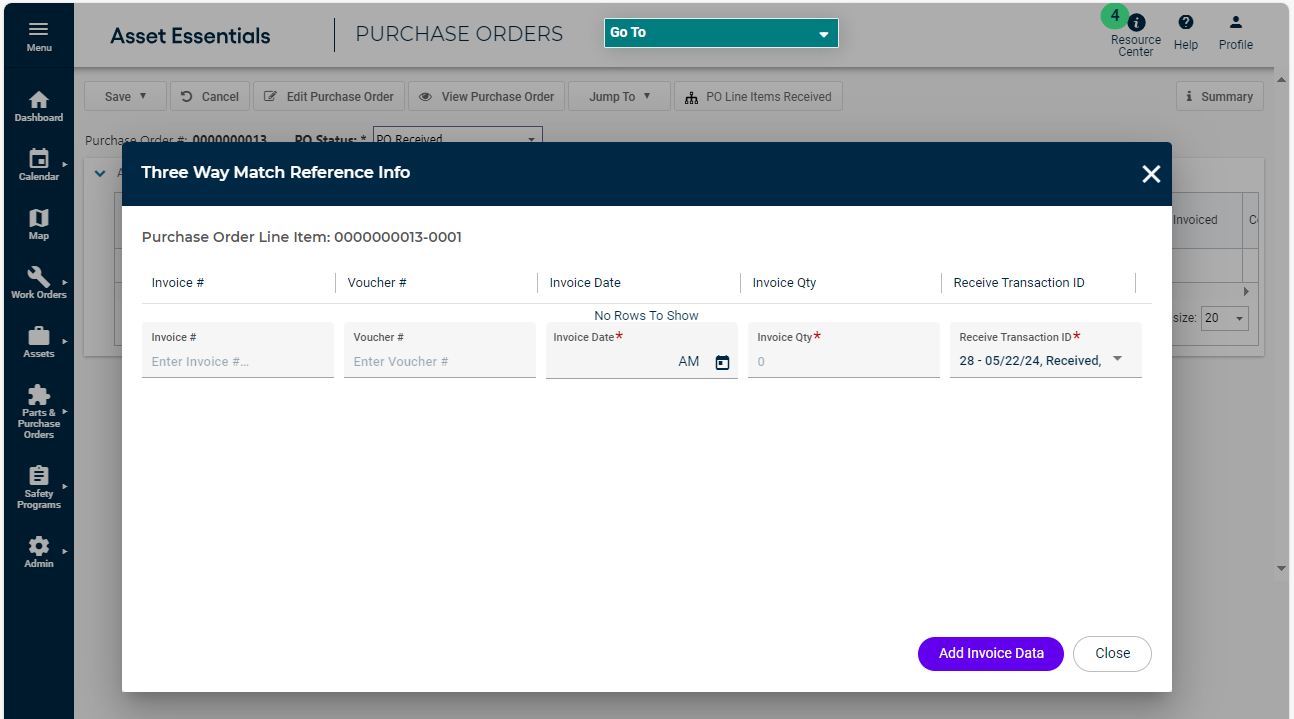1294x719 pixels.
Task: Open the page size dropdown showing 20
Action: click(x=1225, y=318)
